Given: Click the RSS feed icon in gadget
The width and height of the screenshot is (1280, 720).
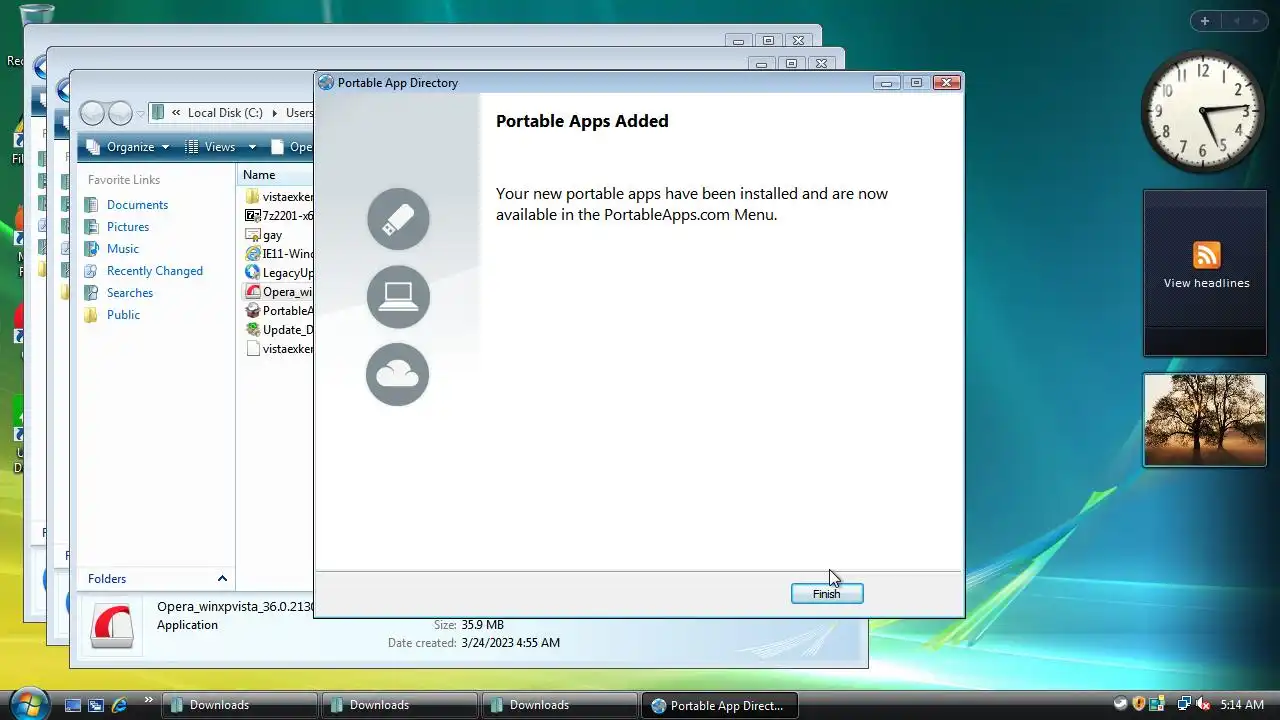Looking at the screenshot, I should pyautogui.click(x=1206, y=255).
